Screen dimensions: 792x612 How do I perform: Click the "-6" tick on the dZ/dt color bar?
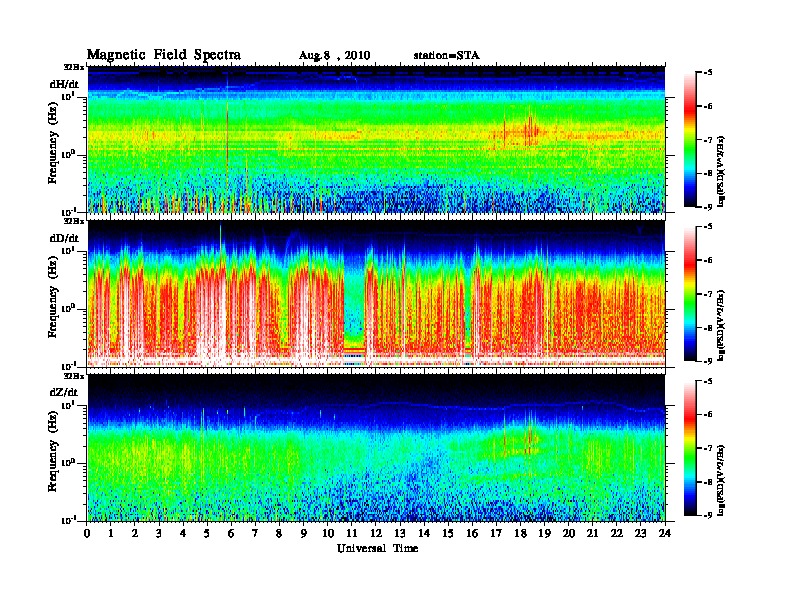tap(708, 415)
